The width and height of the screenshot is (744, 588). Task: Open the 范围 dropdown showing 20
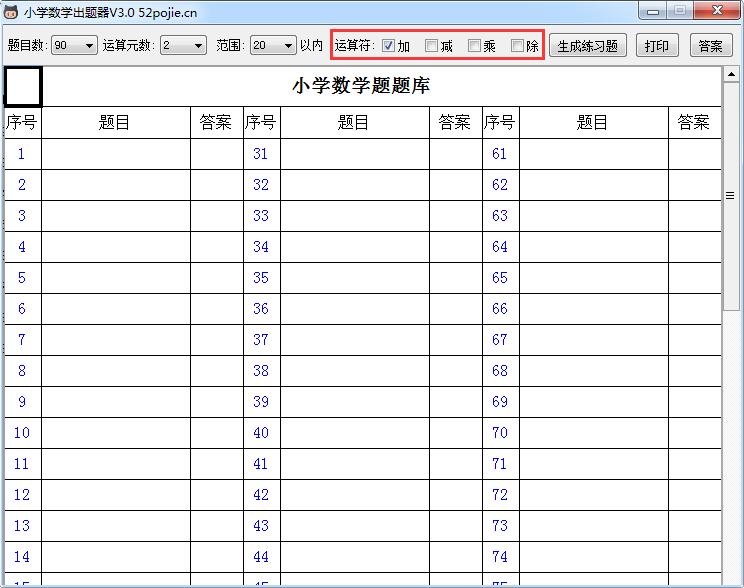click(273, 46)
